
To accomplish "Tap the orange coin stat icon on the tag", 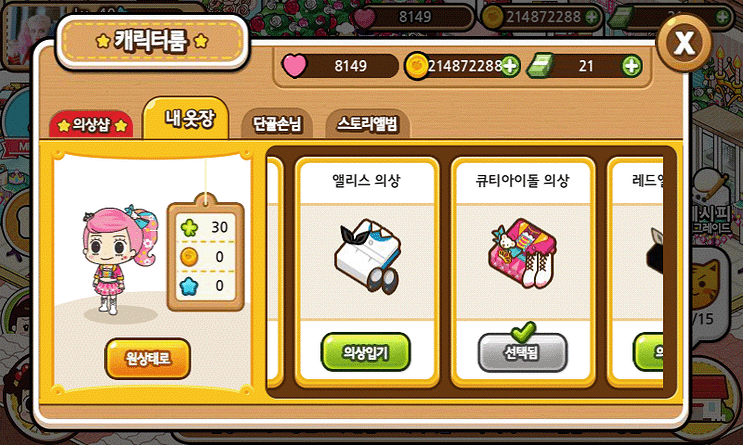I will [x=189, y=257].
